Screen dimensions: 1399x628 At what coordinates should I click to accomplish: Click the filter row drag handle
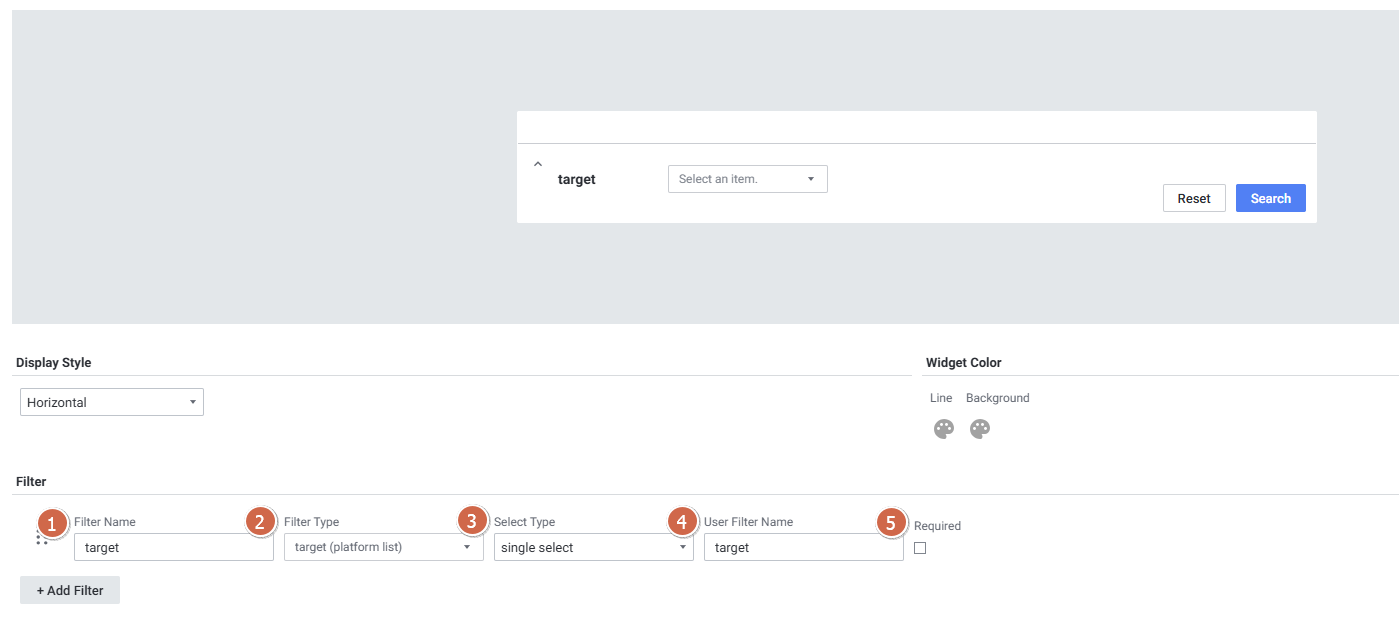[x=41, y=540]
